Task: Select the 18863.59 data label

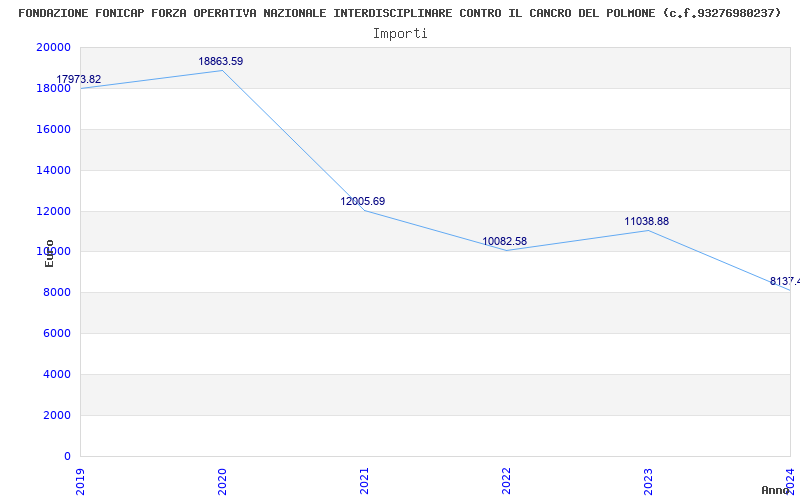Action: click(x=220, y=61)
